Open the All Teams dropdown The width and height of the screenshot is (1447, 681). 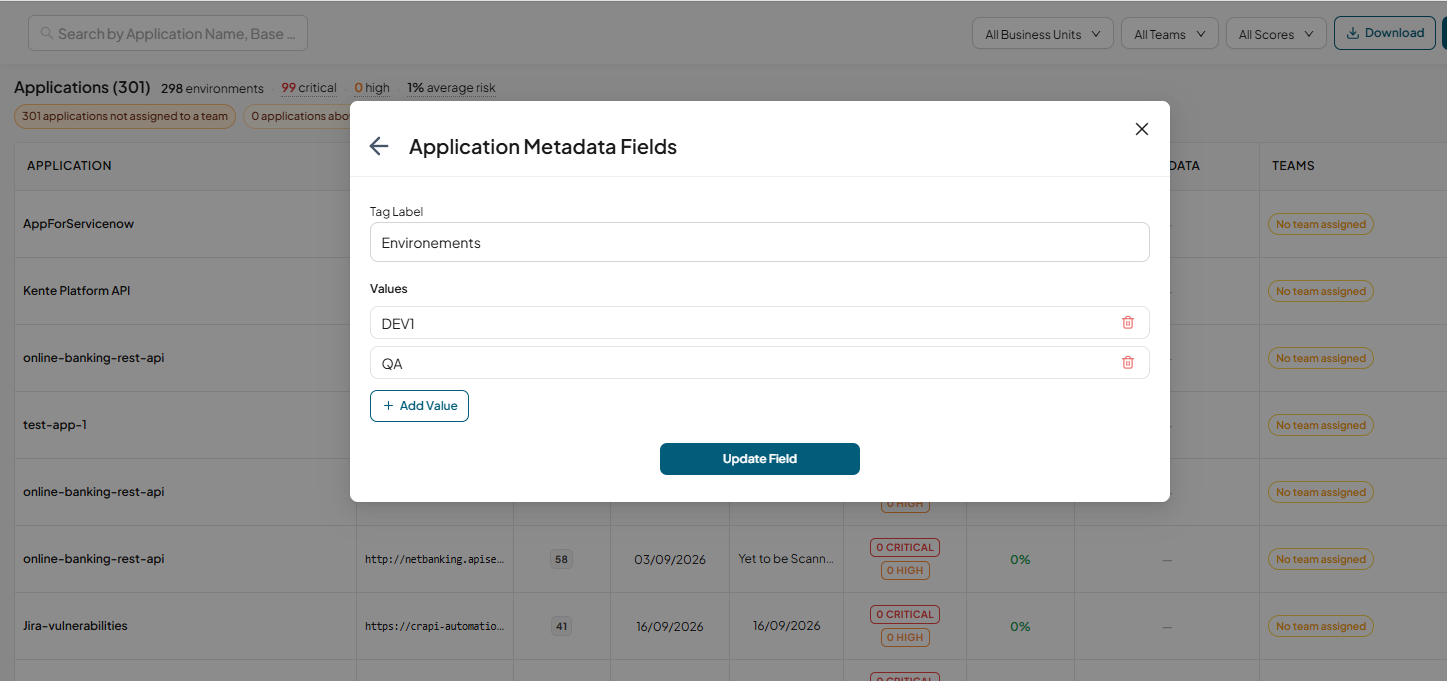coord(1169,34)
